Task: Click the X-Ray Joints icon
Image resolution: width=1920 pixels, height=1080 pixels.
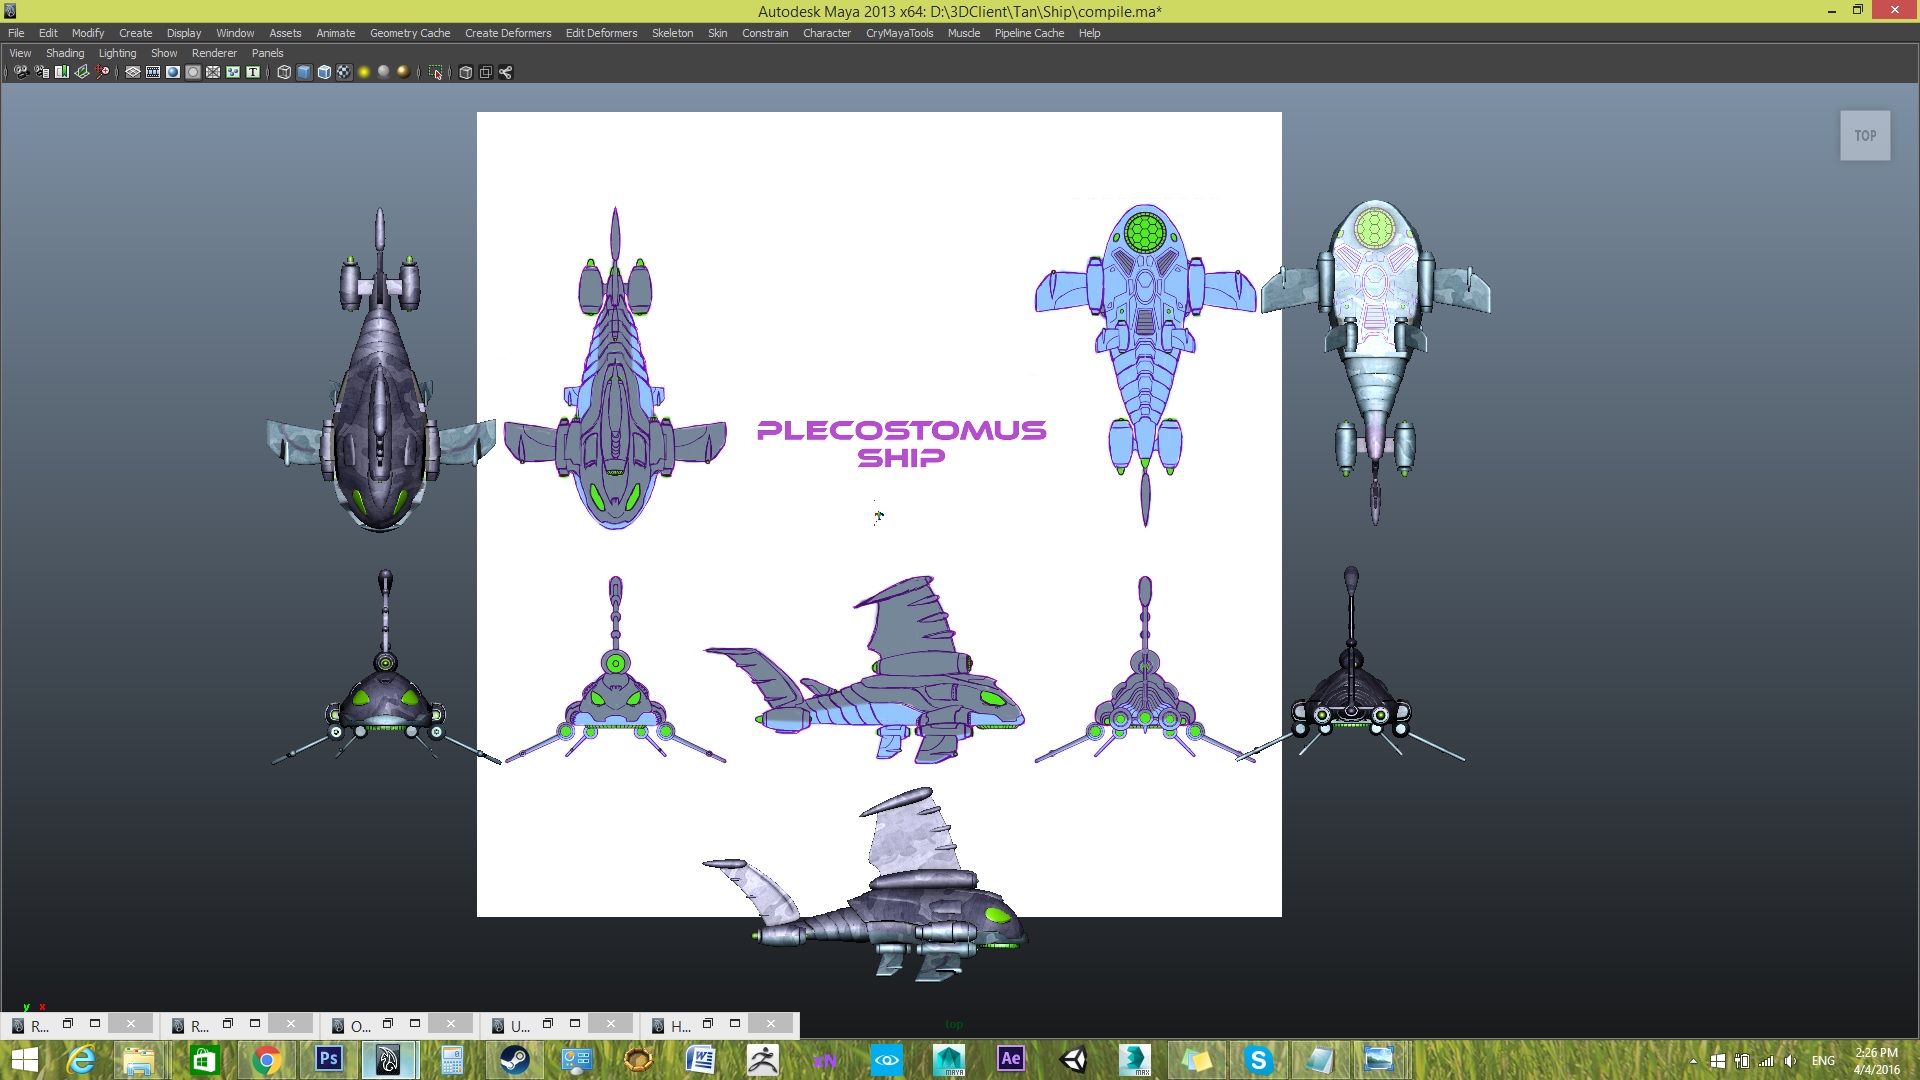Action: point(505,72)
